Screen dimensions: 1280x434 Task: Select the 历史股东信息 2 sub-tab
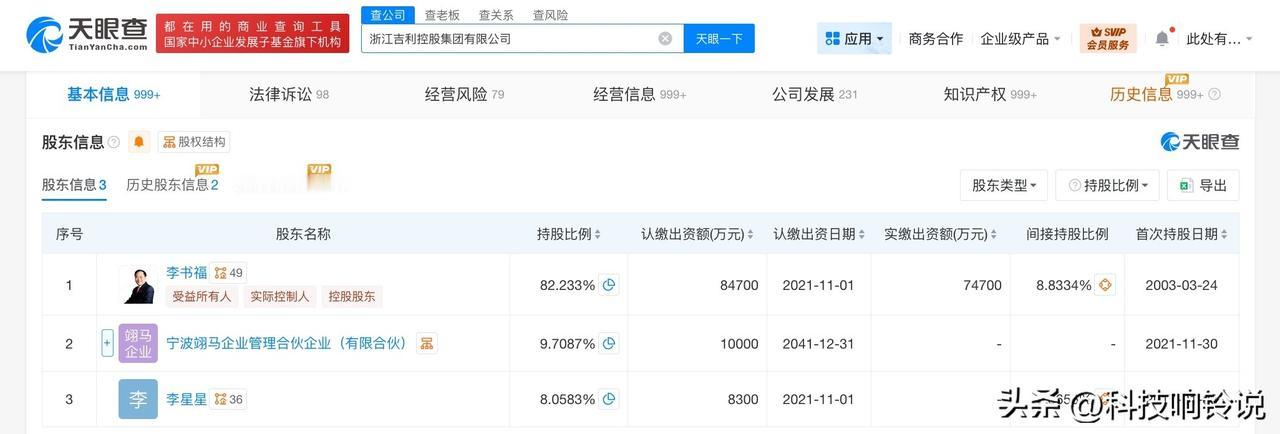[172, 185]
